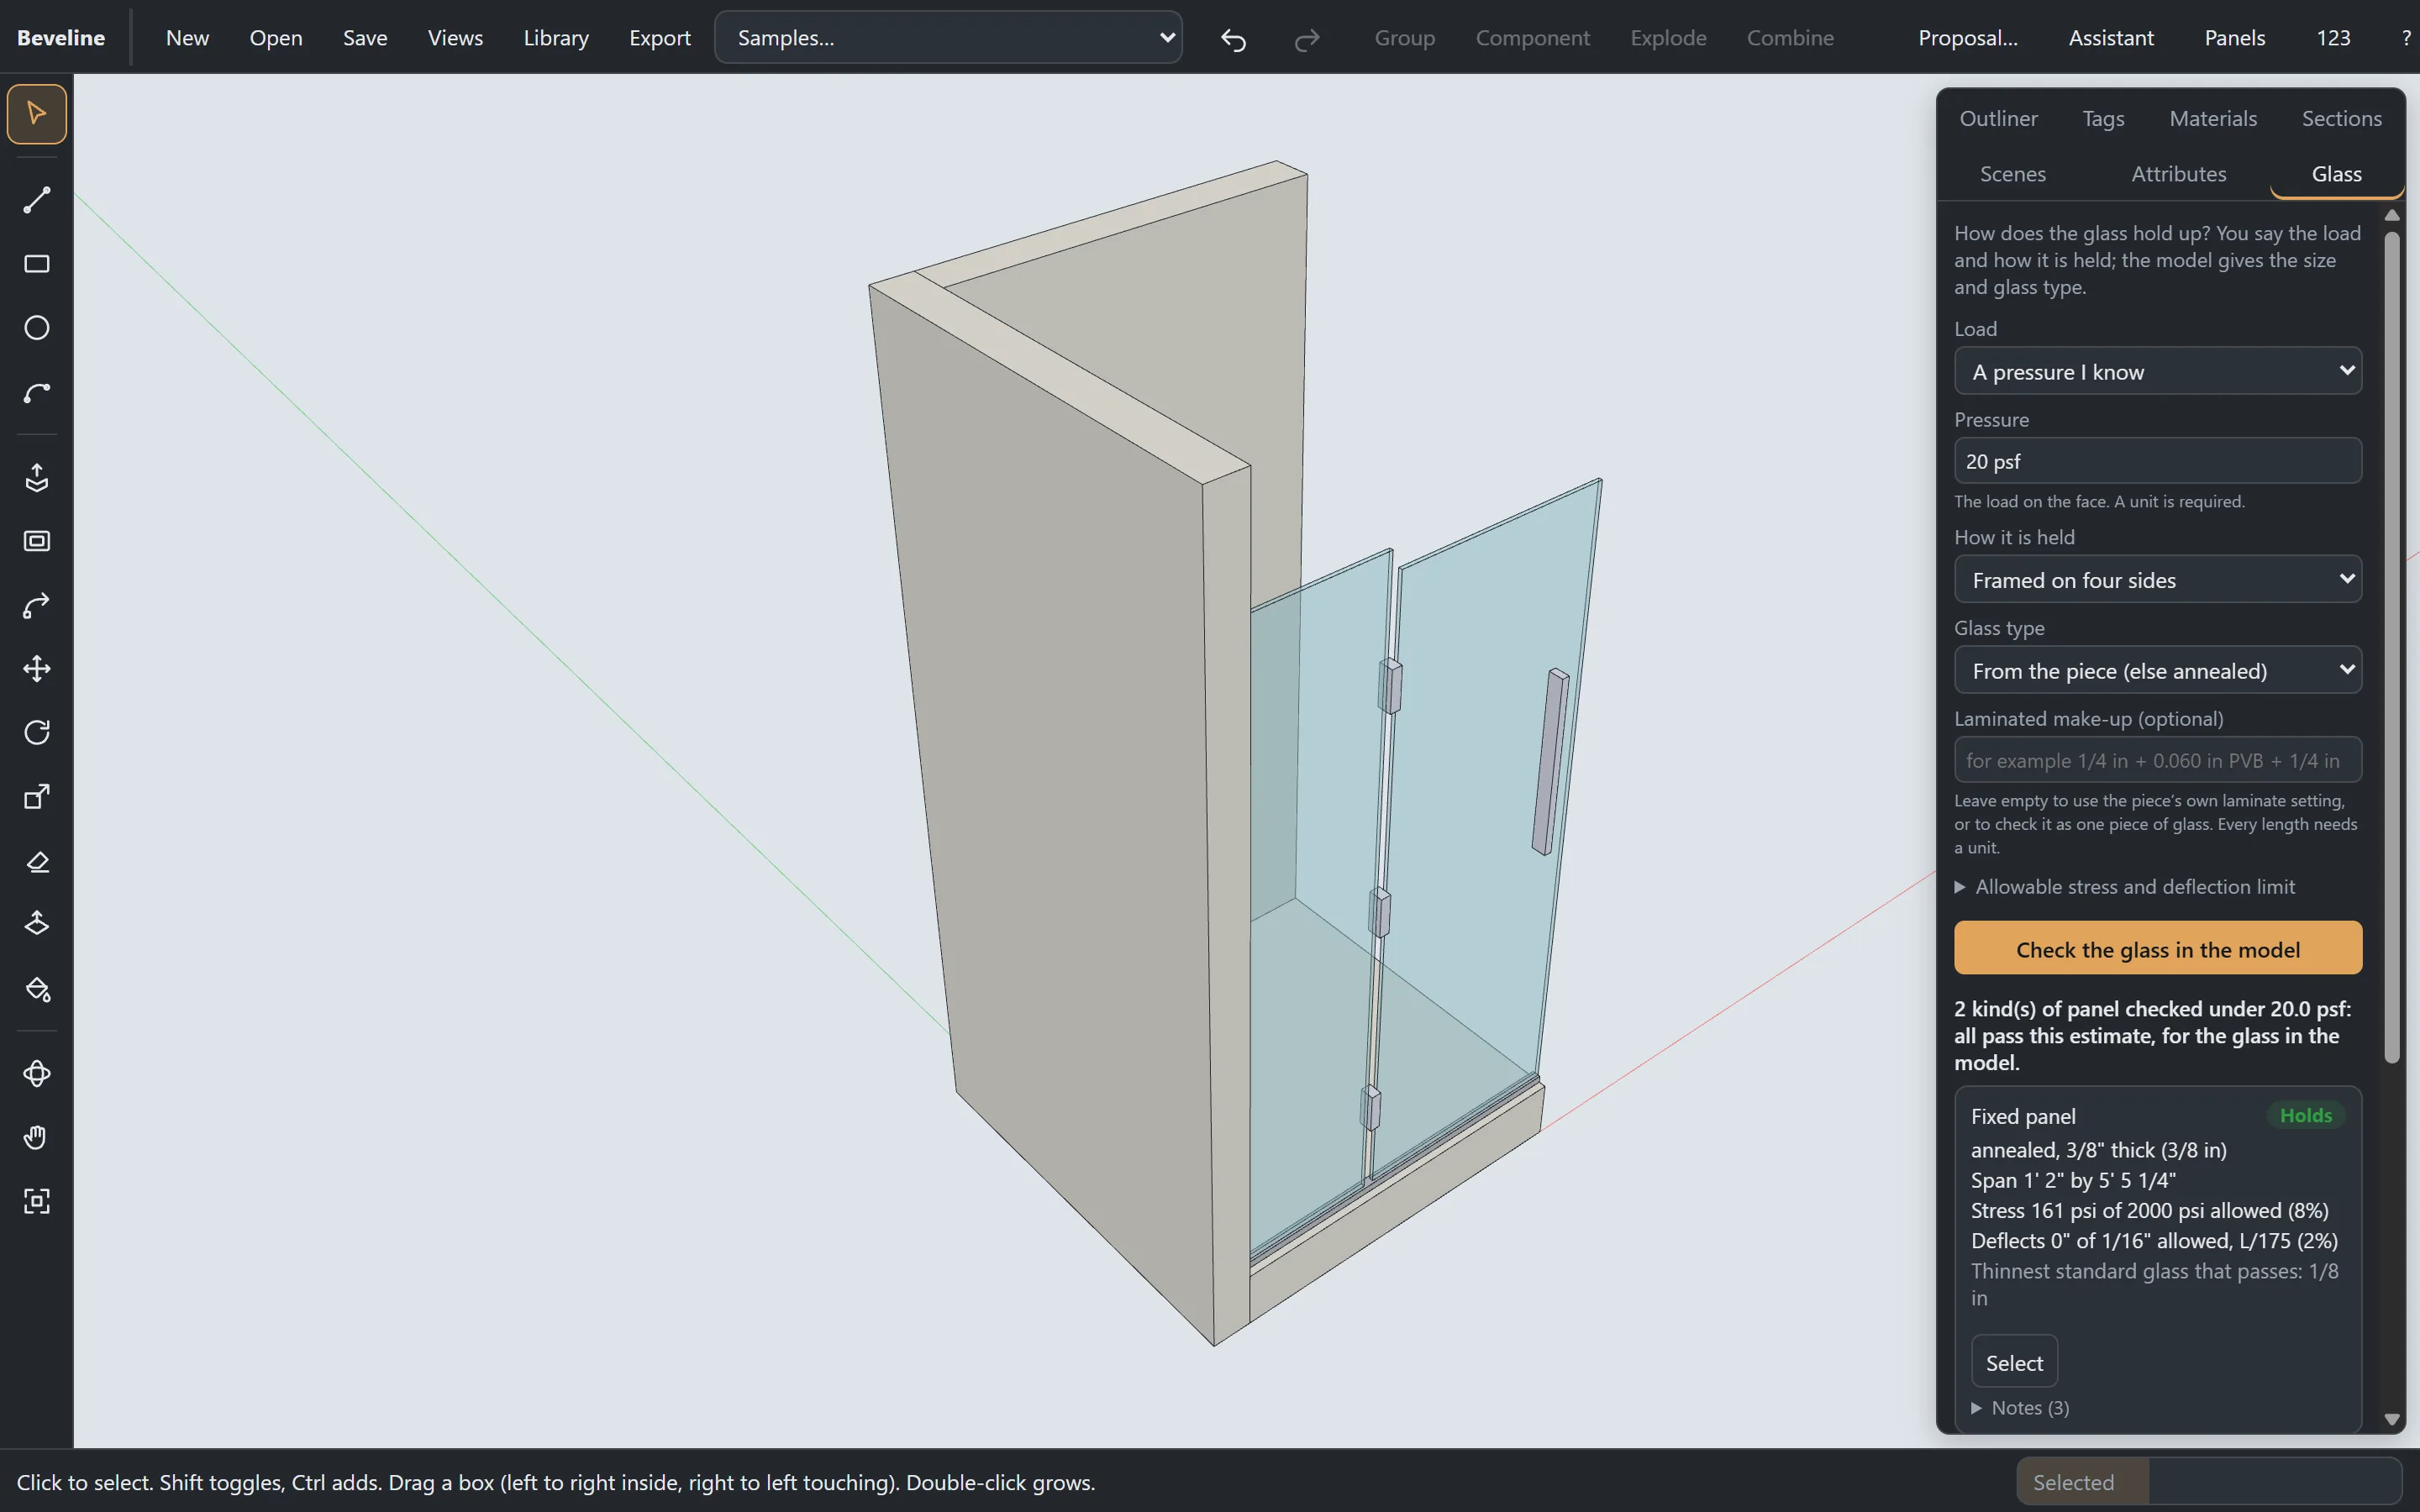The width and height of the screenshot is (2420, 1512).
Task: Open the Load dropdown 'A pressure I know'
Action: (2158, 372)
